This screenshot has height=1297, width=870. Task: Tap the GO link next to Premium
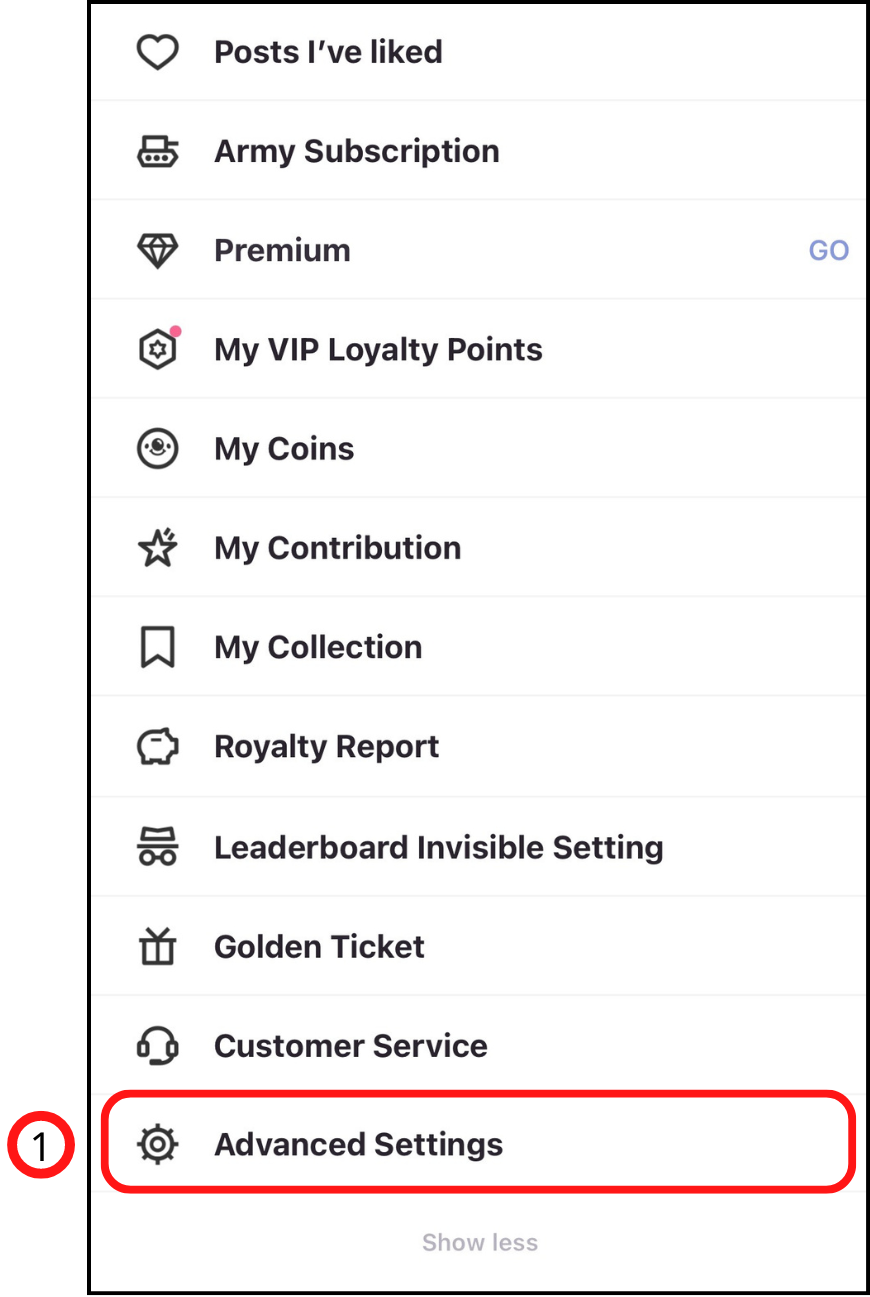828,251
